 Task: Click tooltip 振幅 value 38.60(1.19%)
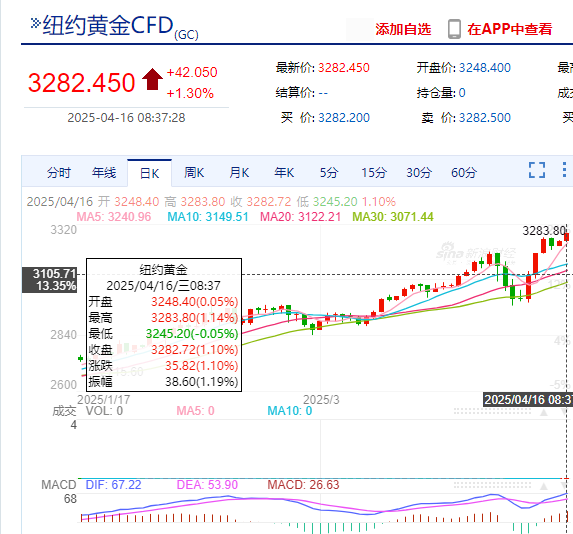pyautogui.click(x=201, y=382)
